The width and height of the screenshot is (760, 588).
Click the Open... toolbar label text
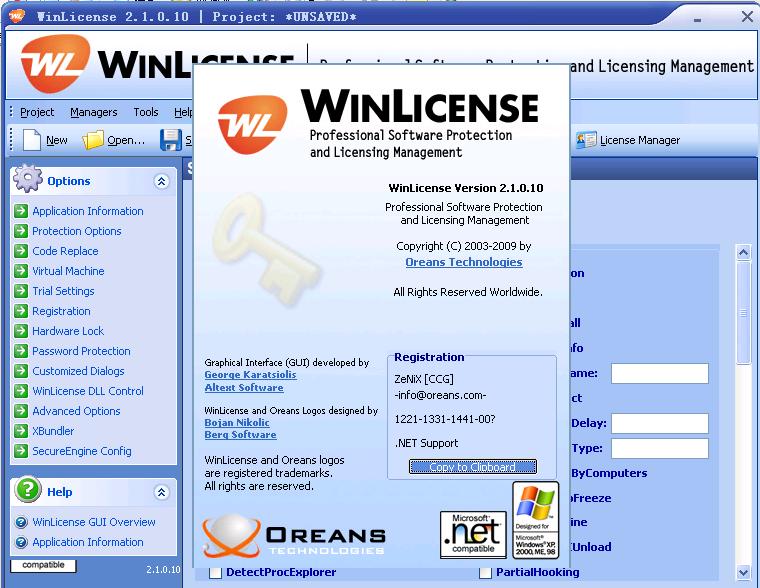(x=126, y=140)
